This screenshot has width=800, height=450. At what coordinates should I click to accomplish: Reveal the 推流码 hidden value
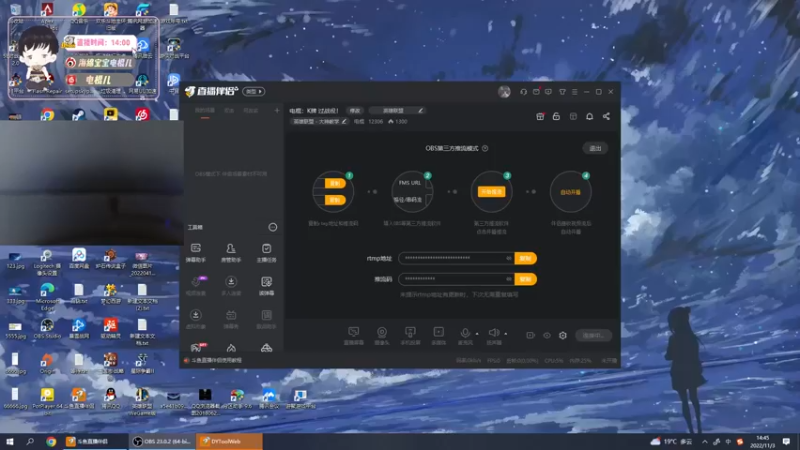tap(509, 279)
